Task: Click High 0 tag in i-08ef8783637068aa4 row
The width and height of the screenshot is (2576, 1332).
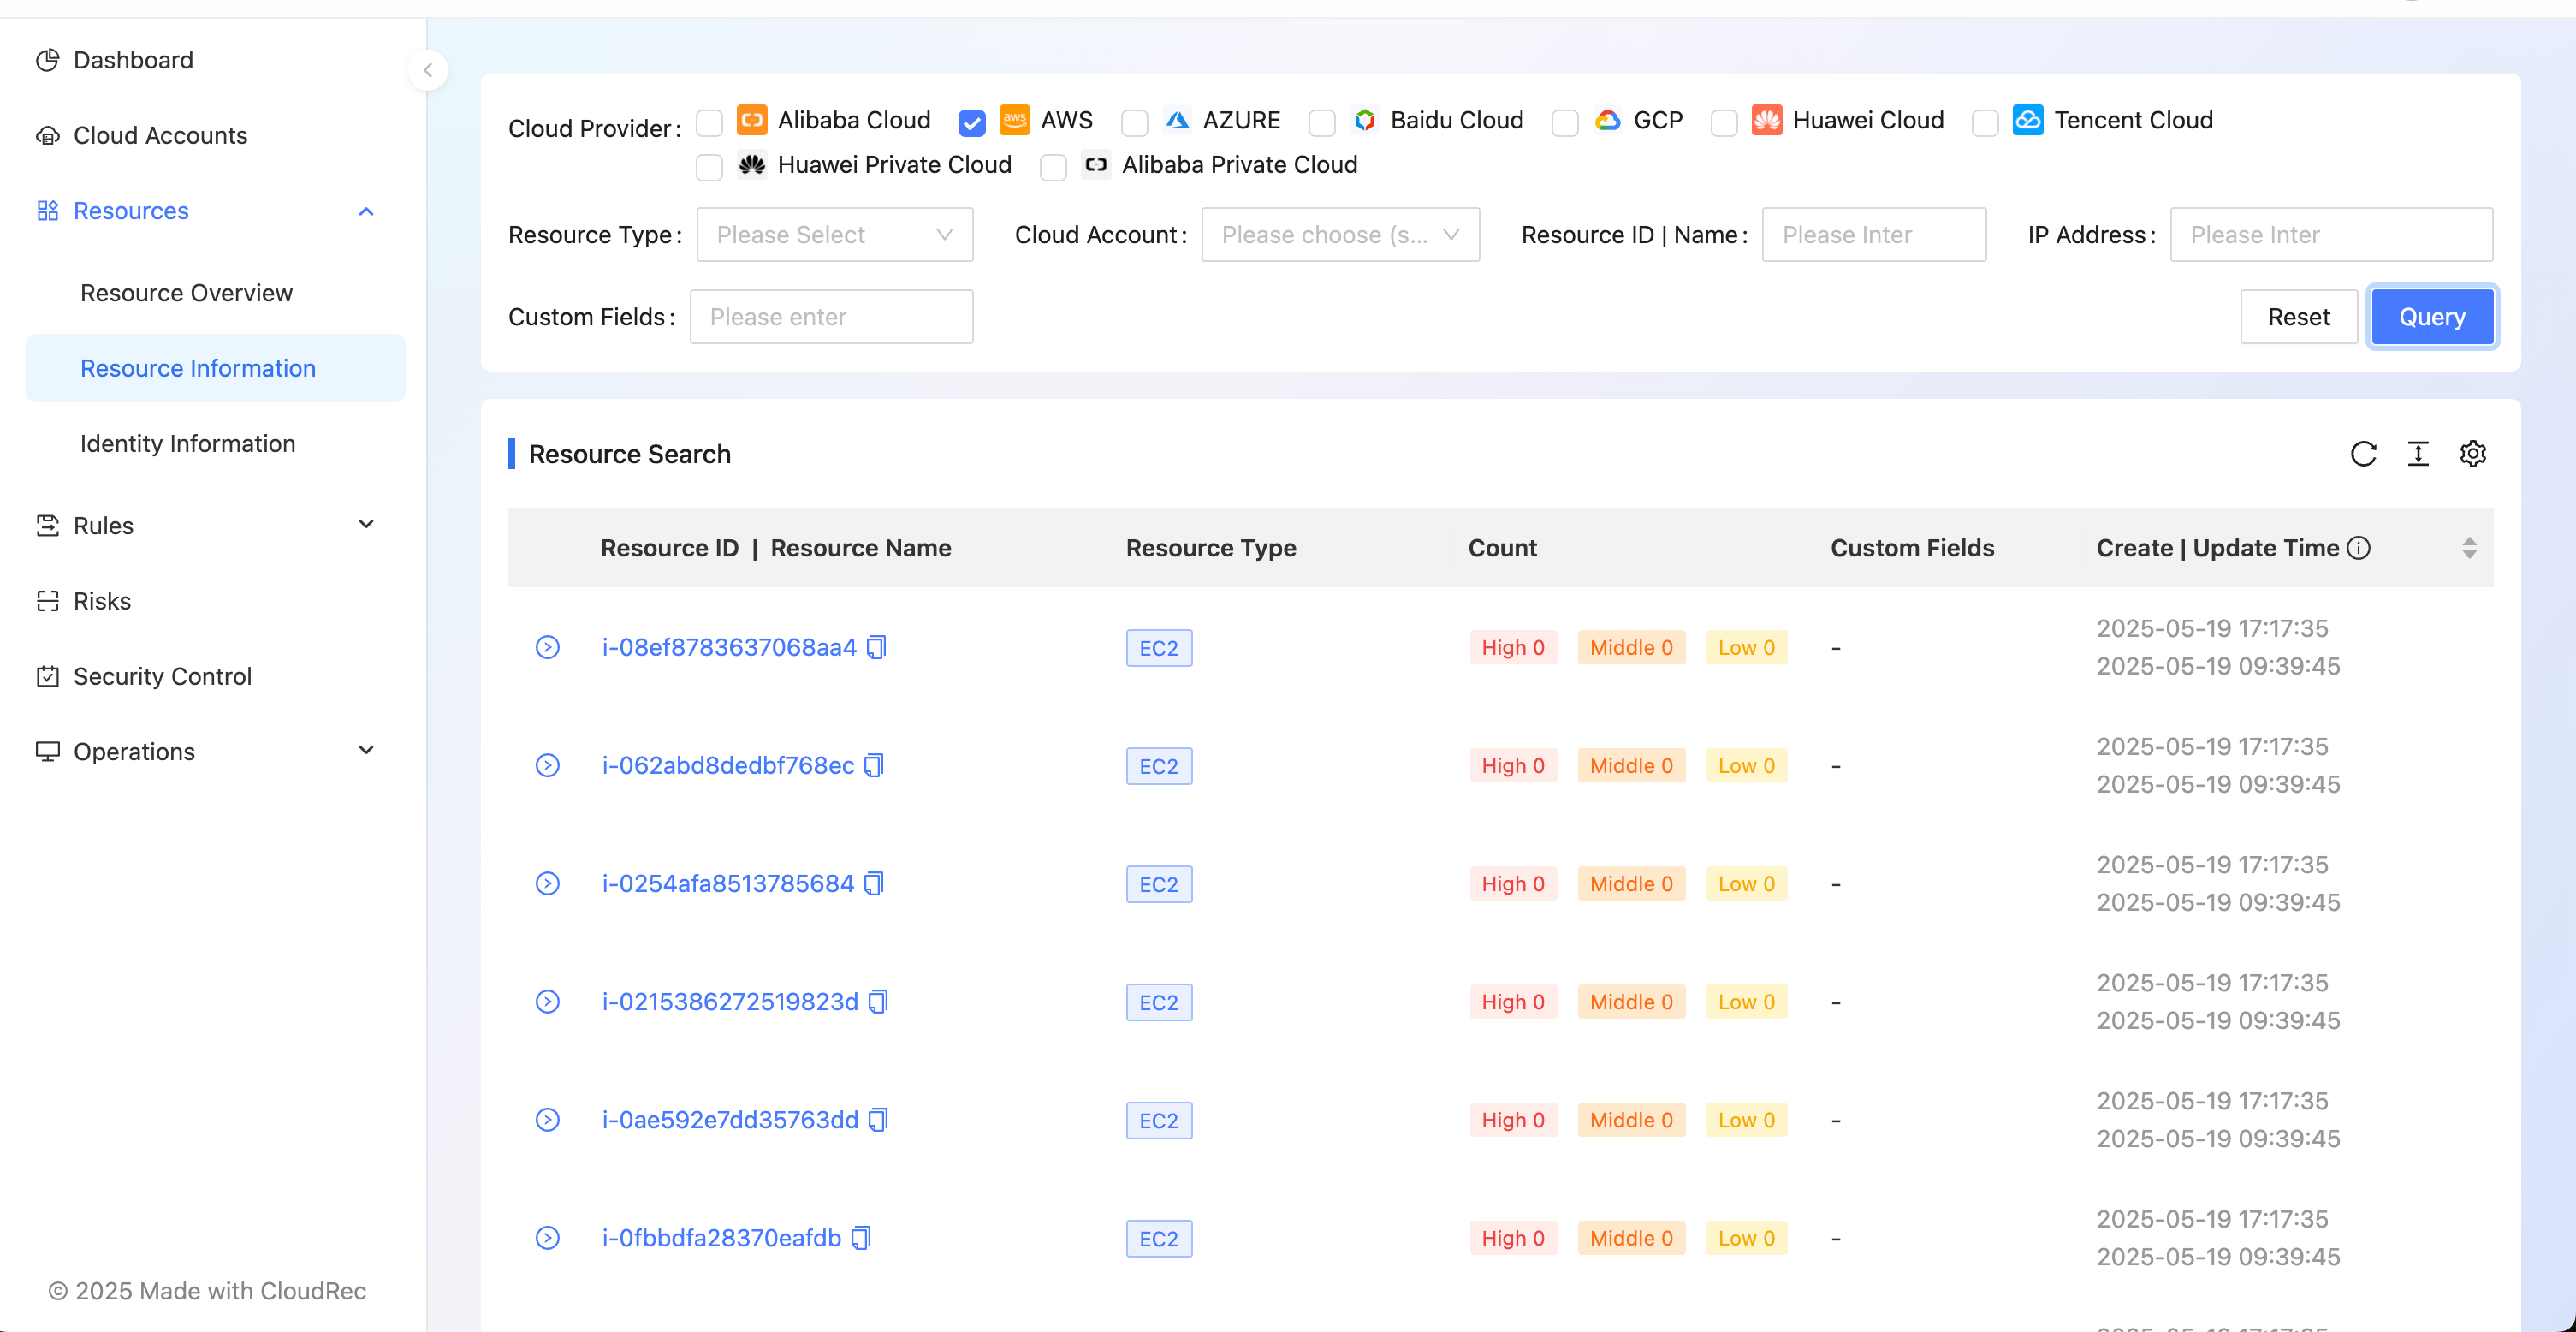Action: point(1512,648)
